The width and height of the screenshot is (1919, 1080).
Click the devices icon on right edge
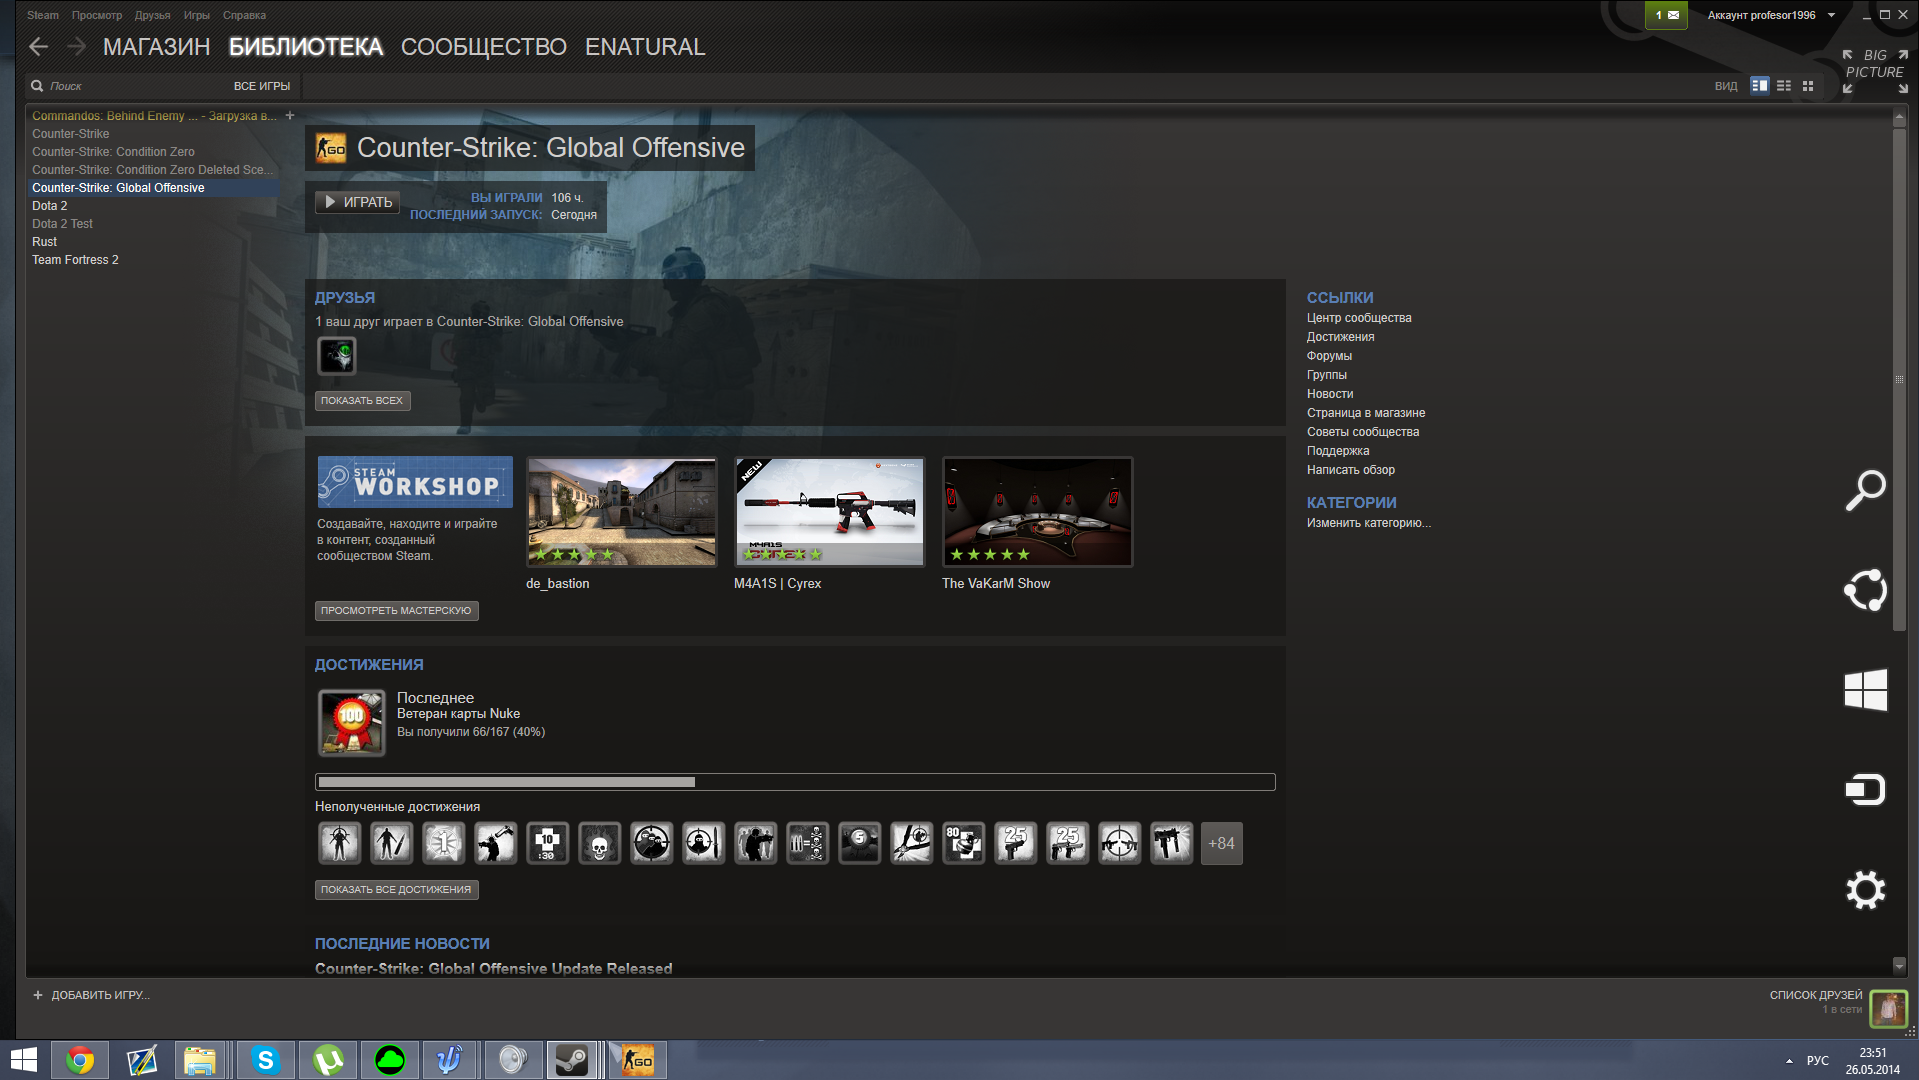[x=1865, y=790]
